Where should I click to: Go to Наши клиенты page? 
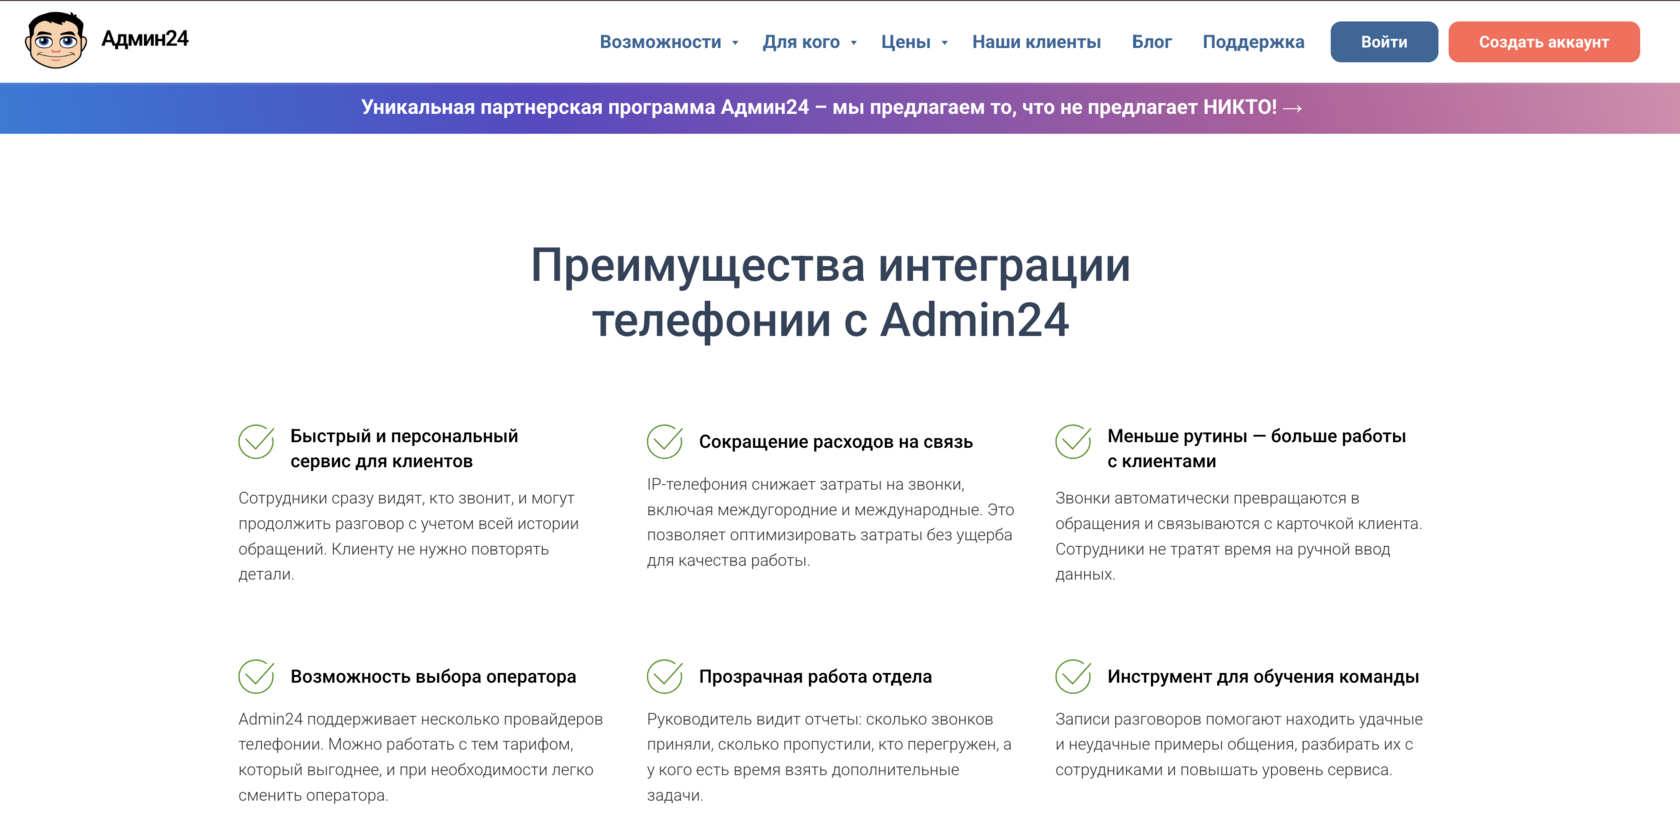[1036, 42]
